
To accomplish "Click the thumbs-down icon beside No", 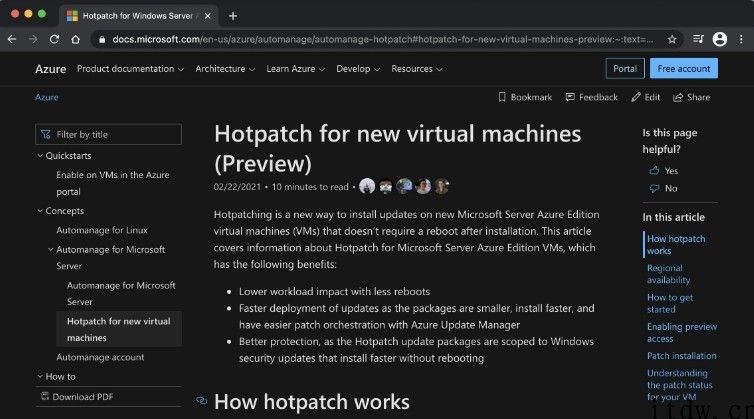I will [x=654, y=189].
